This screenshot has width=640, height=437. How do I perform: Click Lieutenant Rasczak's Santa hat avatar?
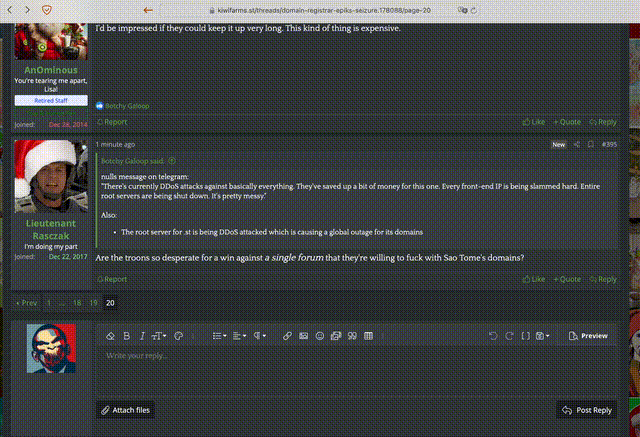(x=51, y=176)
